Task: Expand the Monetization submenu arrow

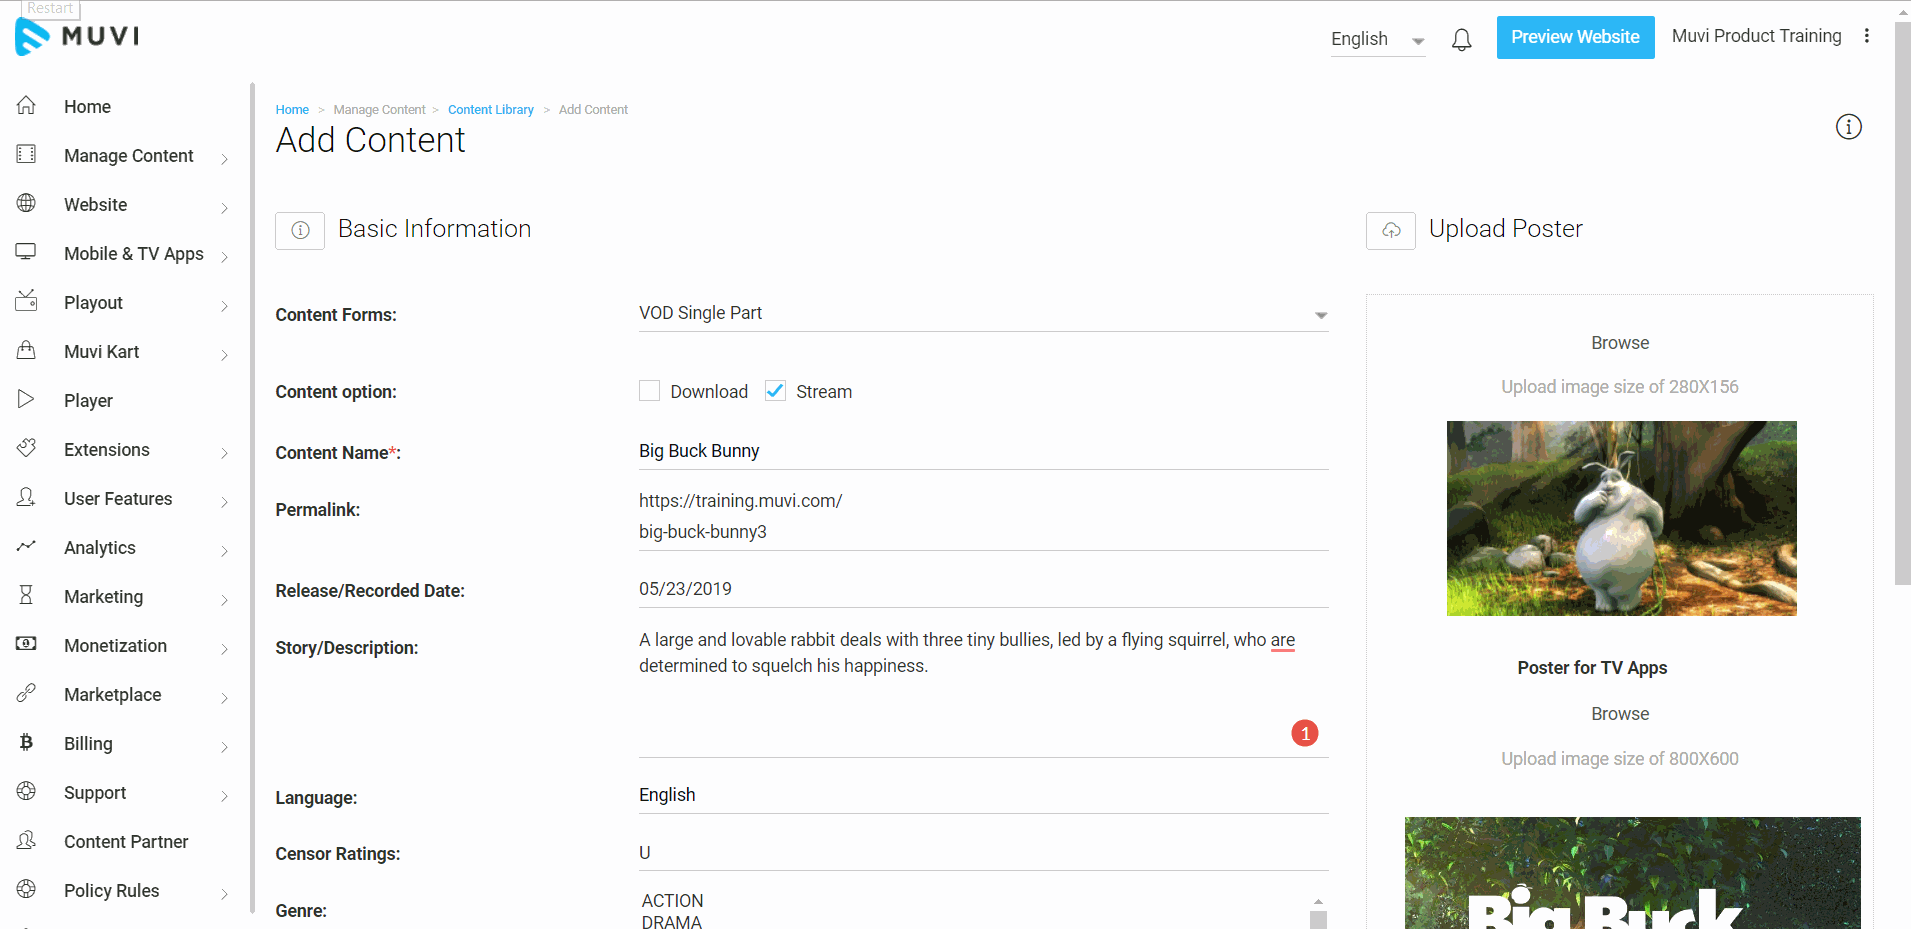Action: coord(224,649)
